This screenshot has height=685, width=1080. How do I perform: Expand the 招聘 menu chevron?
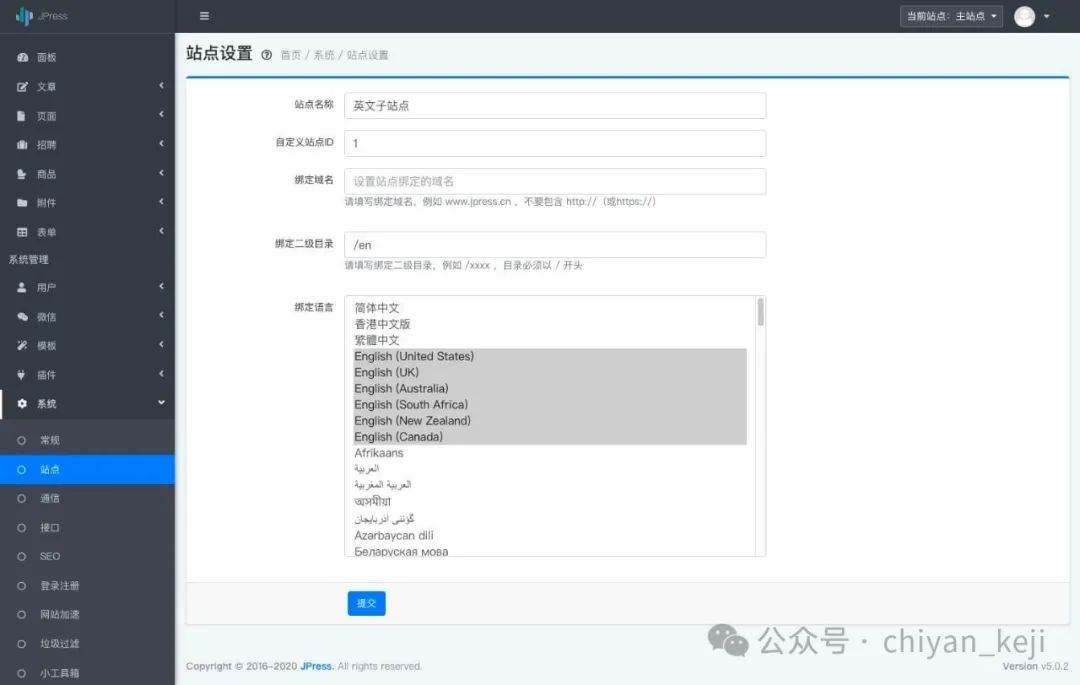pyautogui.click(x=161, y=144)
